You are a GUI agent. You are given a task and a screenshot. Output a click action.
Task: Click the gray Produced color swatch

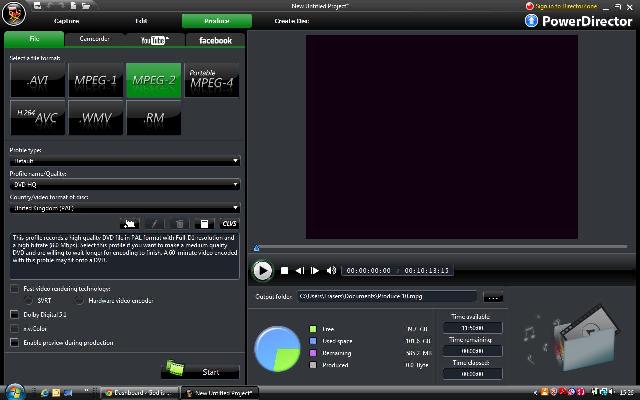tap(313, 365)
